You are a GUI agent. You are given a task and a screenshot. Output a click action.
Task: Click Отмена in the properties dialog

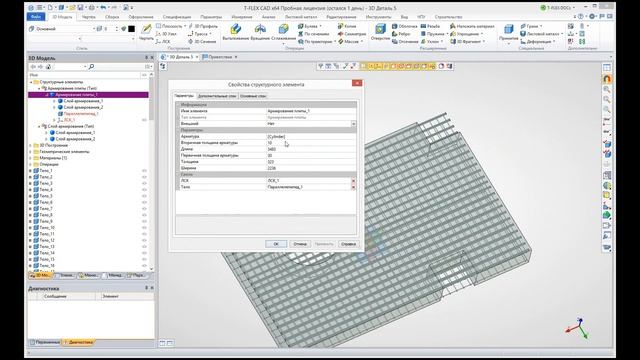pyautogui.click(x=300, y=244)
